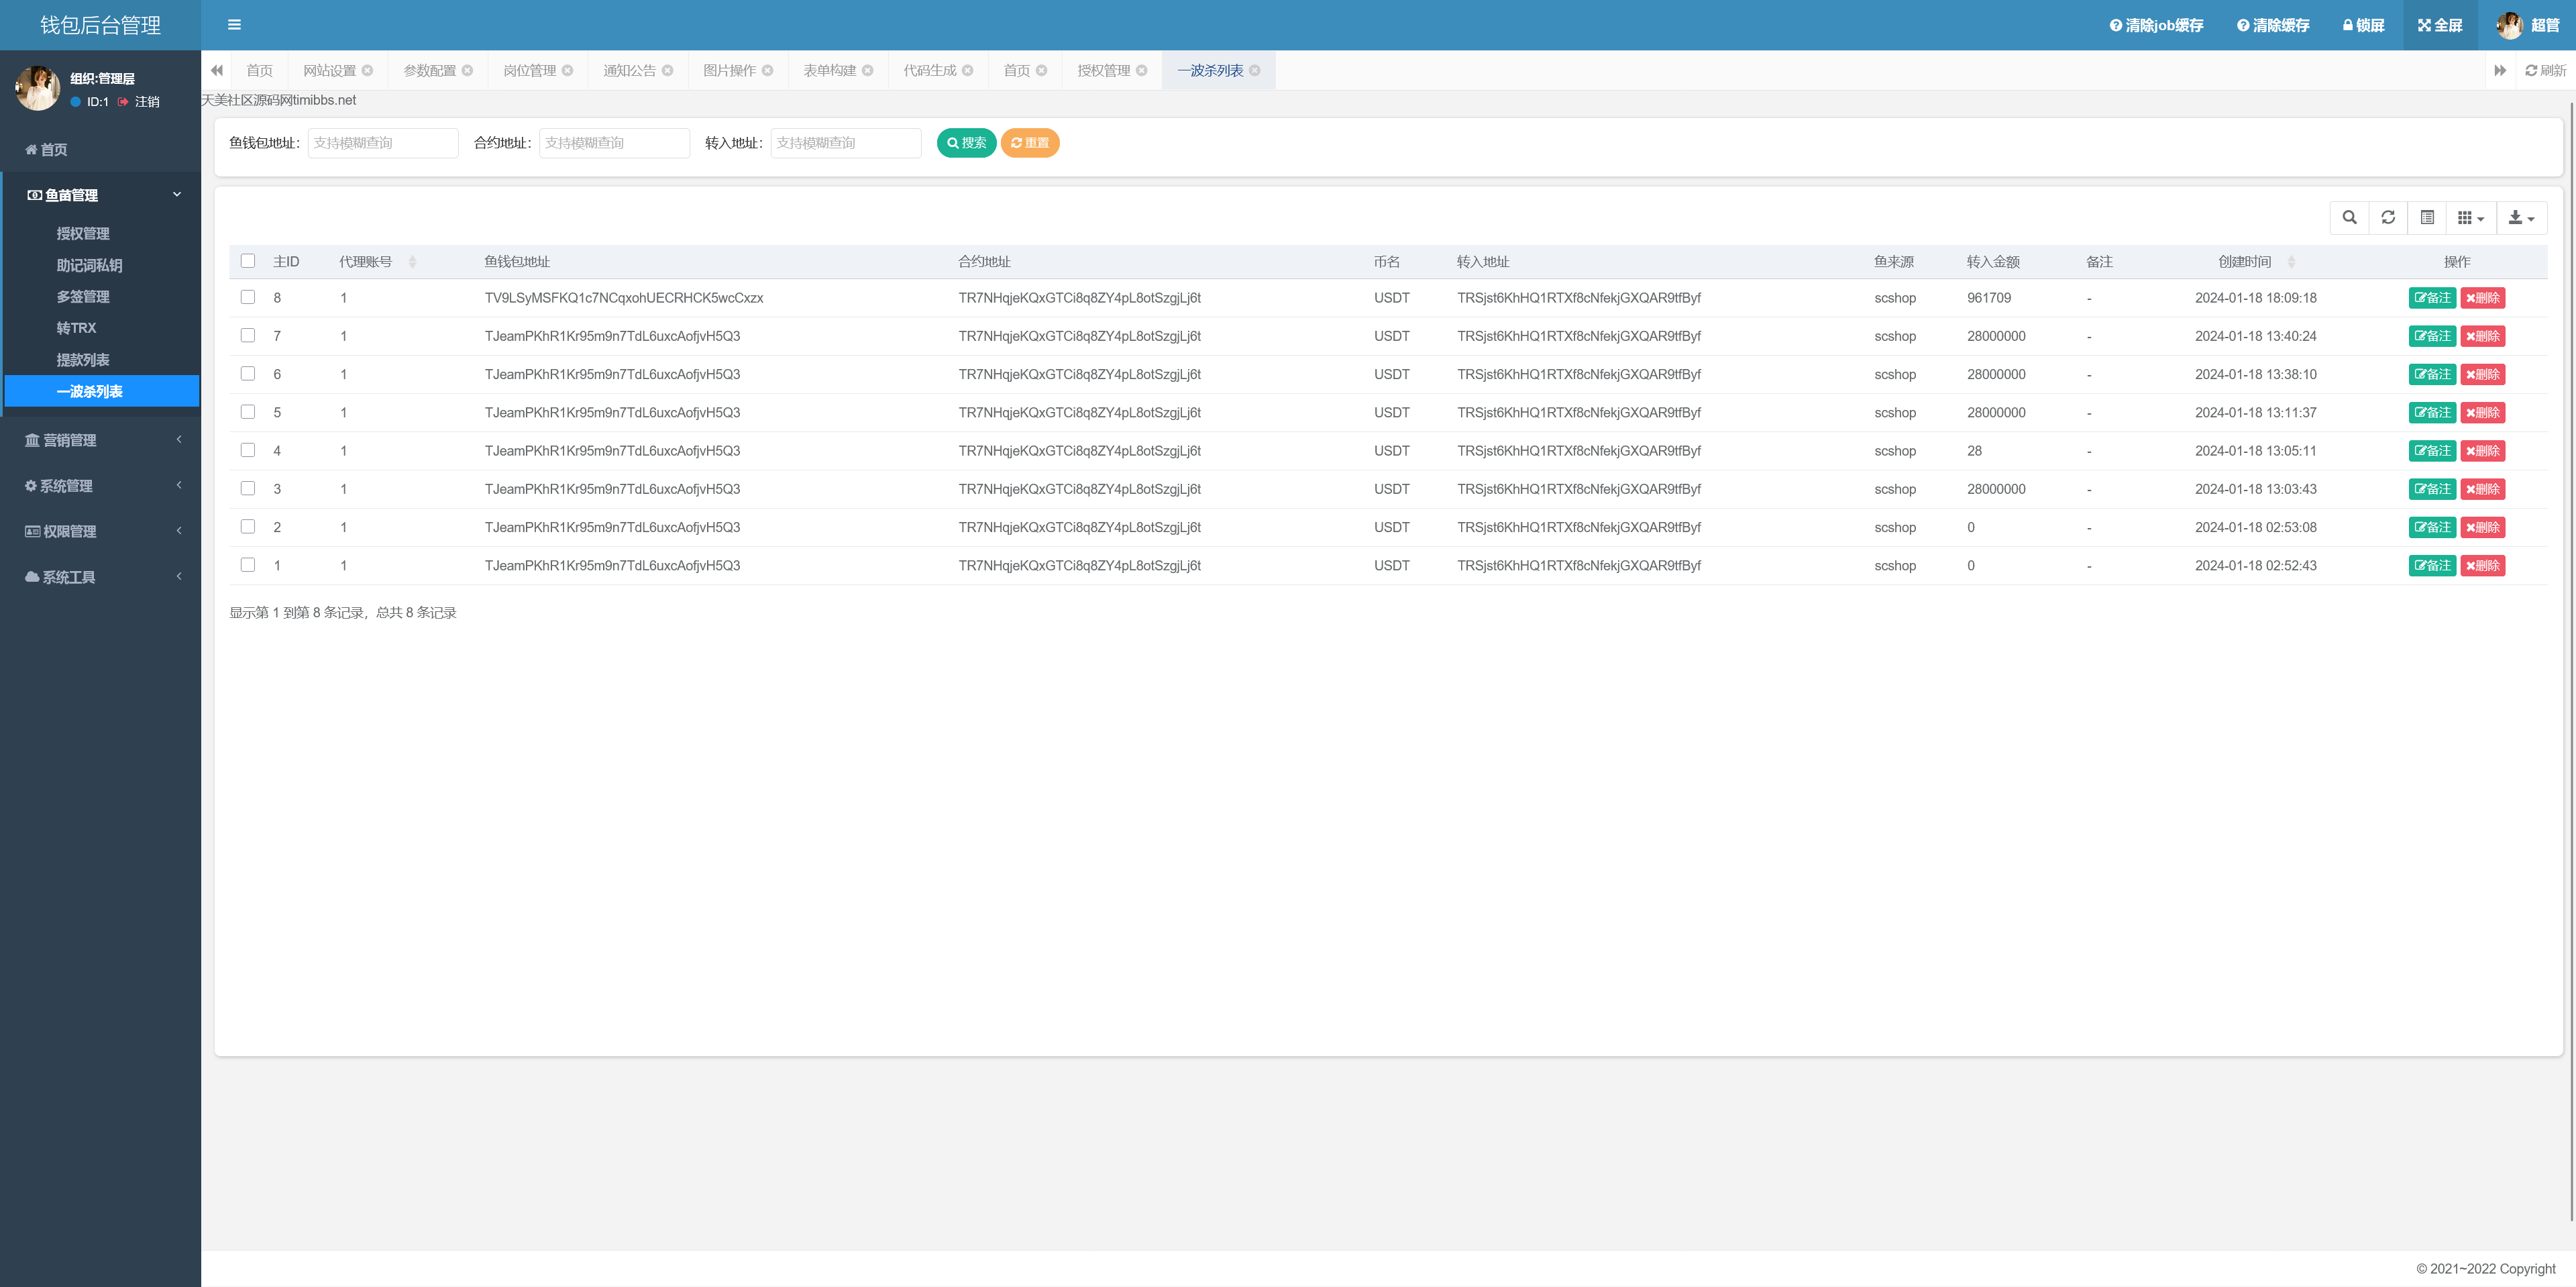Toggle the card view icon in table toolbar
Viewport: 2576px width, 1287px height.
click(x=2427, y=218)
